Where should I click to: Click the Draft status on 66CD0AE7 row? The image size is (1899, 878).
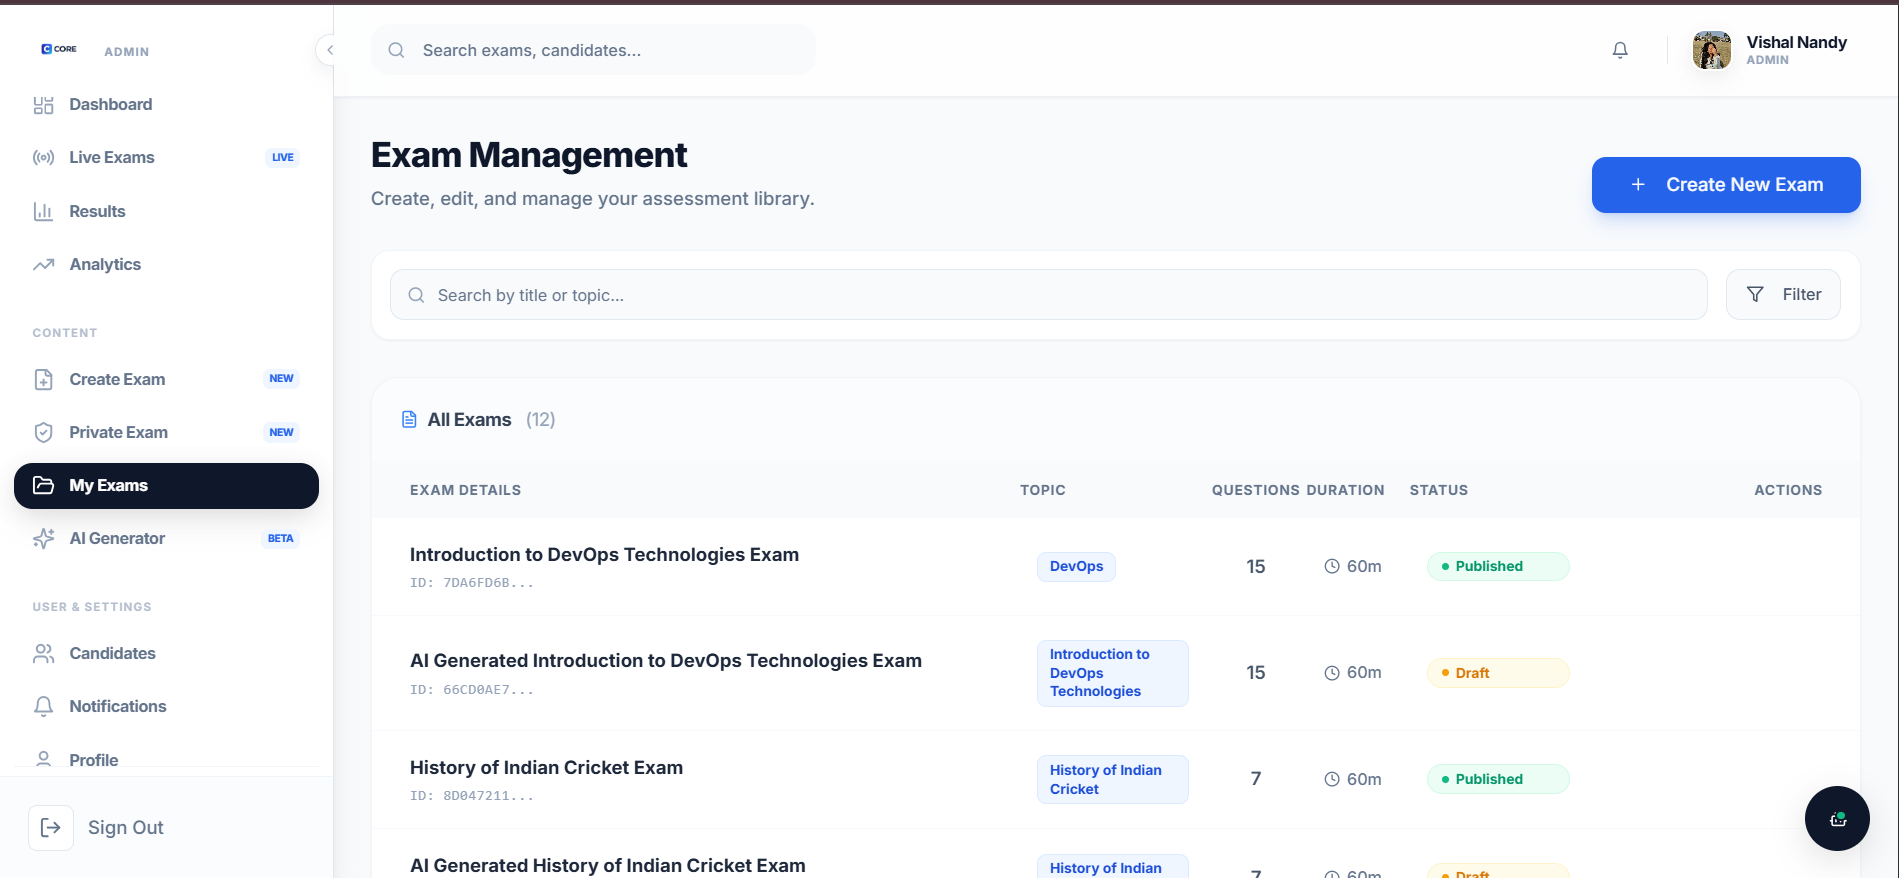(x=1498, y=673)
